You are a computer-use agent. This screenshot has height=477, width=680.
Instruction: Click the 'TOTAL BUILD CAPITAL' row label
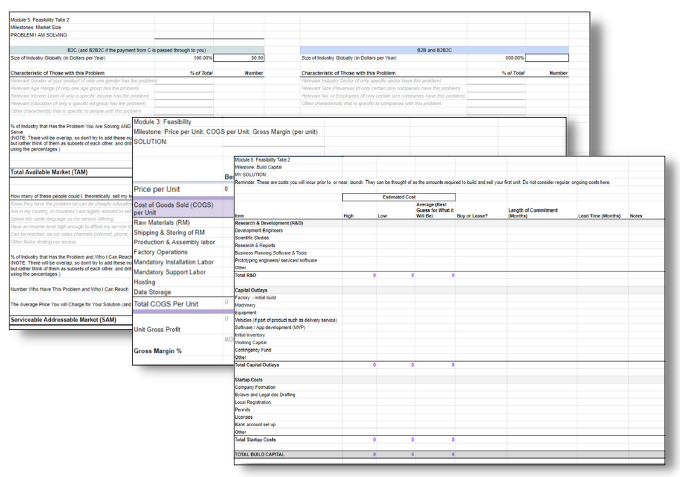[x=259, y=454]
